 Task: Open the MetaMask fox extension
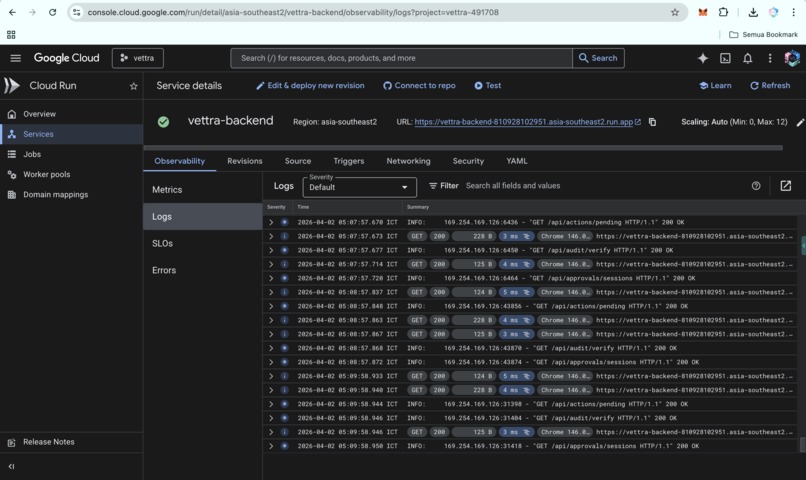coord(703,12)
